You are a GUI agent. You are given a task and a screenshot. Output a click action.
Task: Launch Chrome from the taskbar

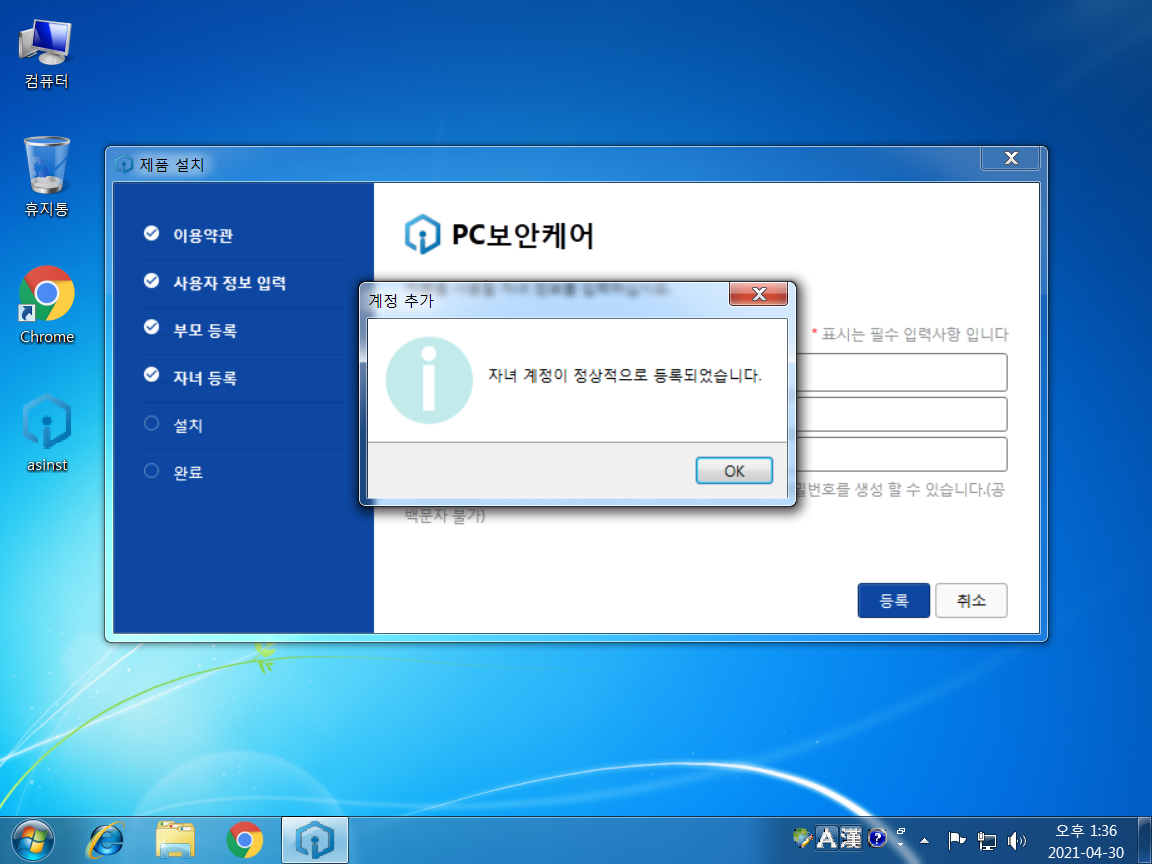245,840
